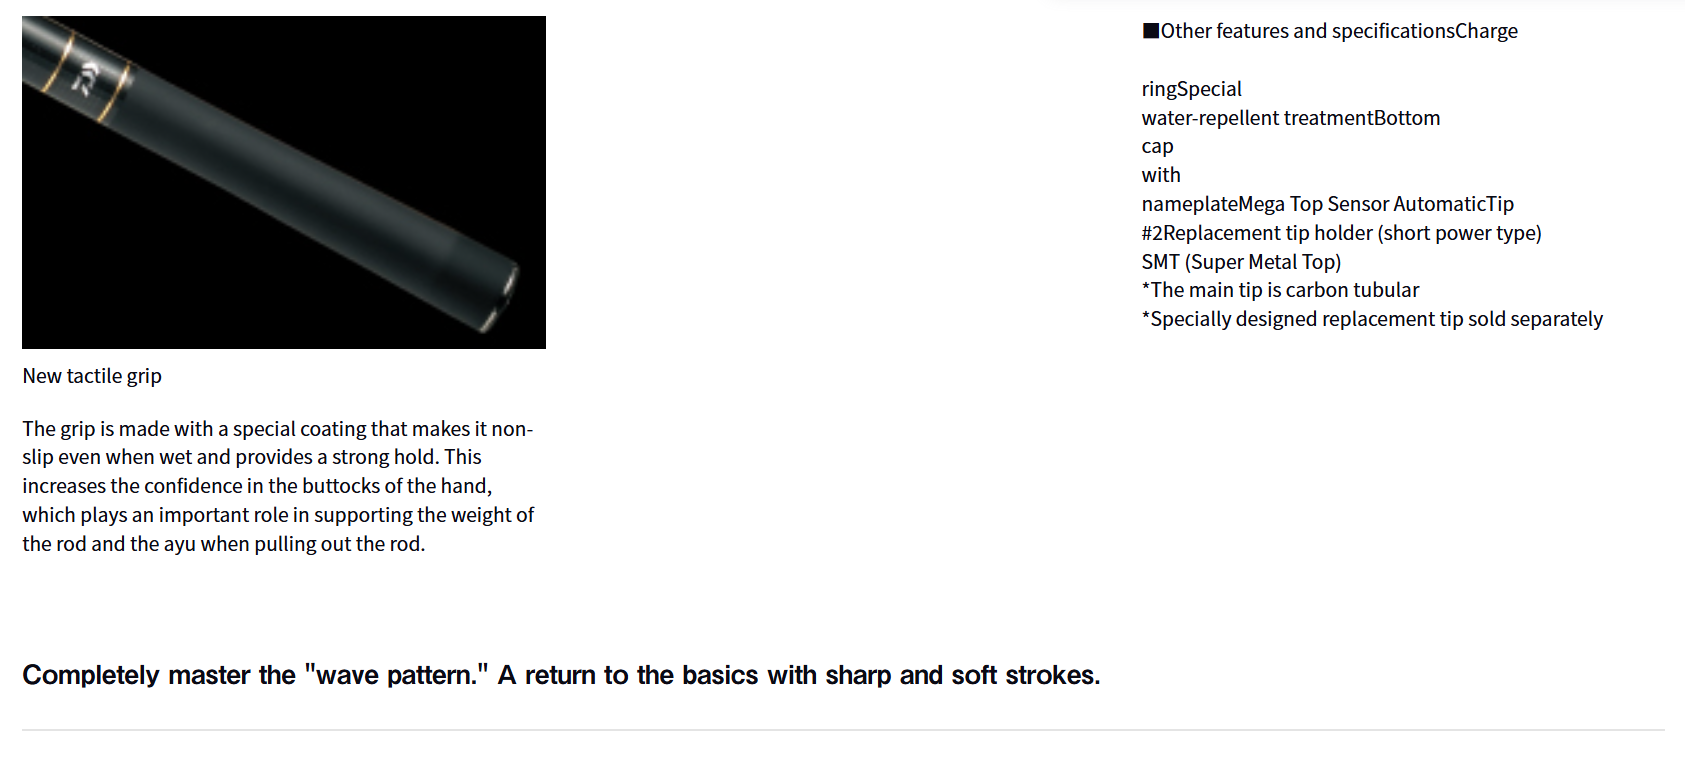Image resolution: width=1685 pixels, height=764 pixels.
Task: Click the grip product photo
Action: pos(284,182)
